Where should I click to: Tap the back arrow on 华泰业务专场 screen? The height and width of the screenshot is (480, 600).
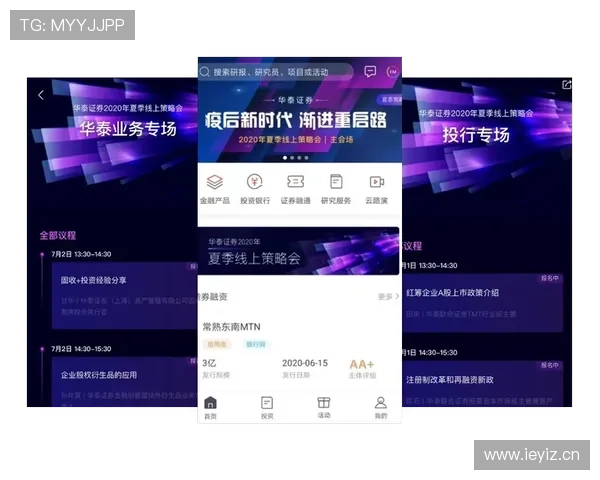pos(41,95)
